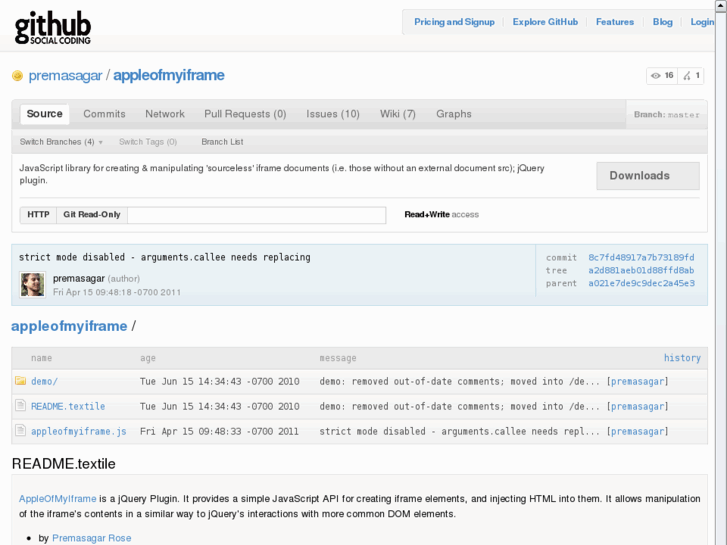Click the forks icon showing 1
This screenshot has width=727, height=545.
tap(691, 76)
